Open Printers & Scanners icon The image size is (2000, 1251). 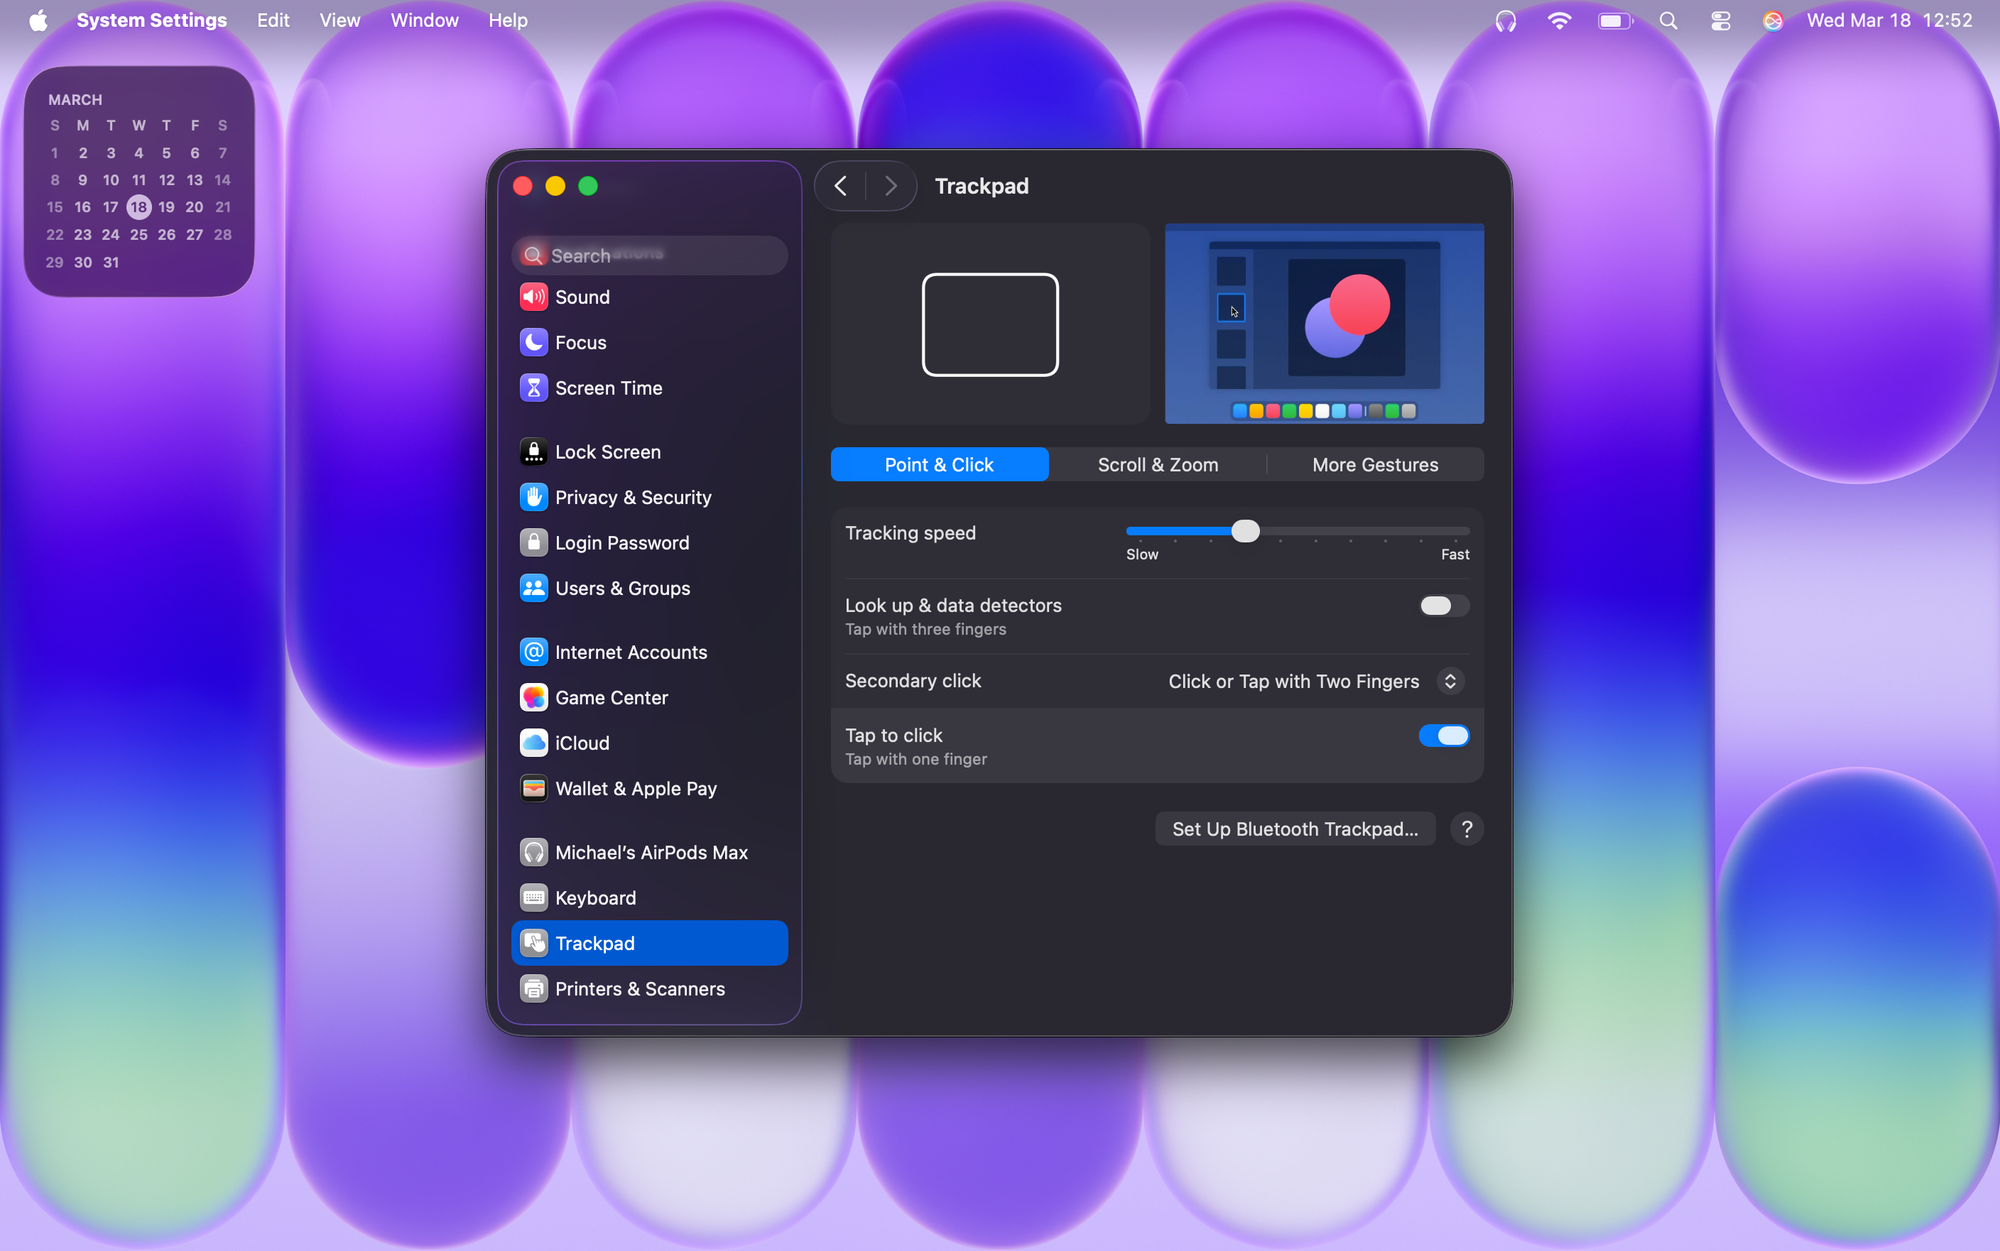[x=533, y=989]
